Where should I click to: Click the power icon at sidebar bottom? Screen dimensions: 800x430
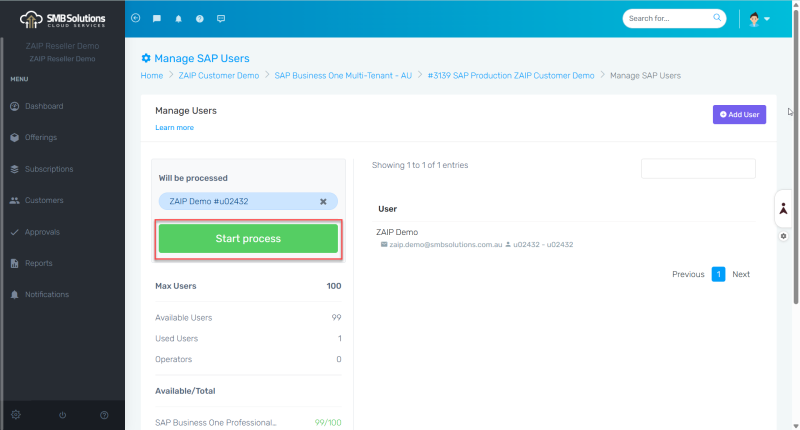pyautogui.click(x=62, y=414)
